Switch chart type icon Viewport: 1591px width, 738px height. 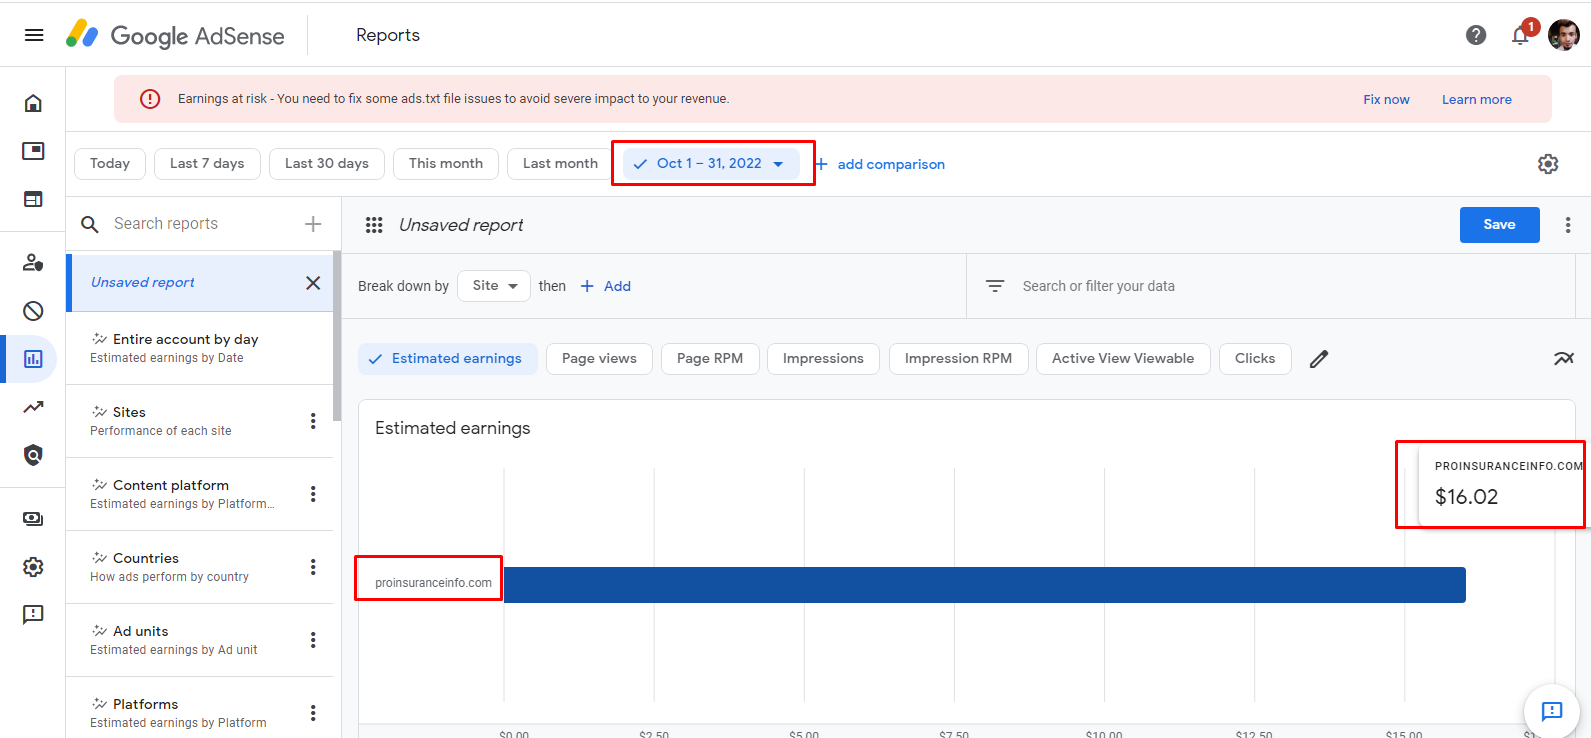1564,358
